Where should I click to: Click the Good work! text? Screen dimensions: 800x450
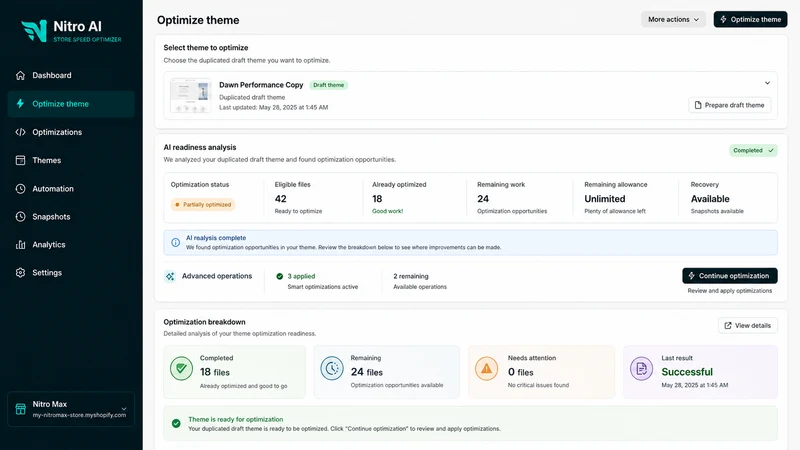tap(388, 211)
